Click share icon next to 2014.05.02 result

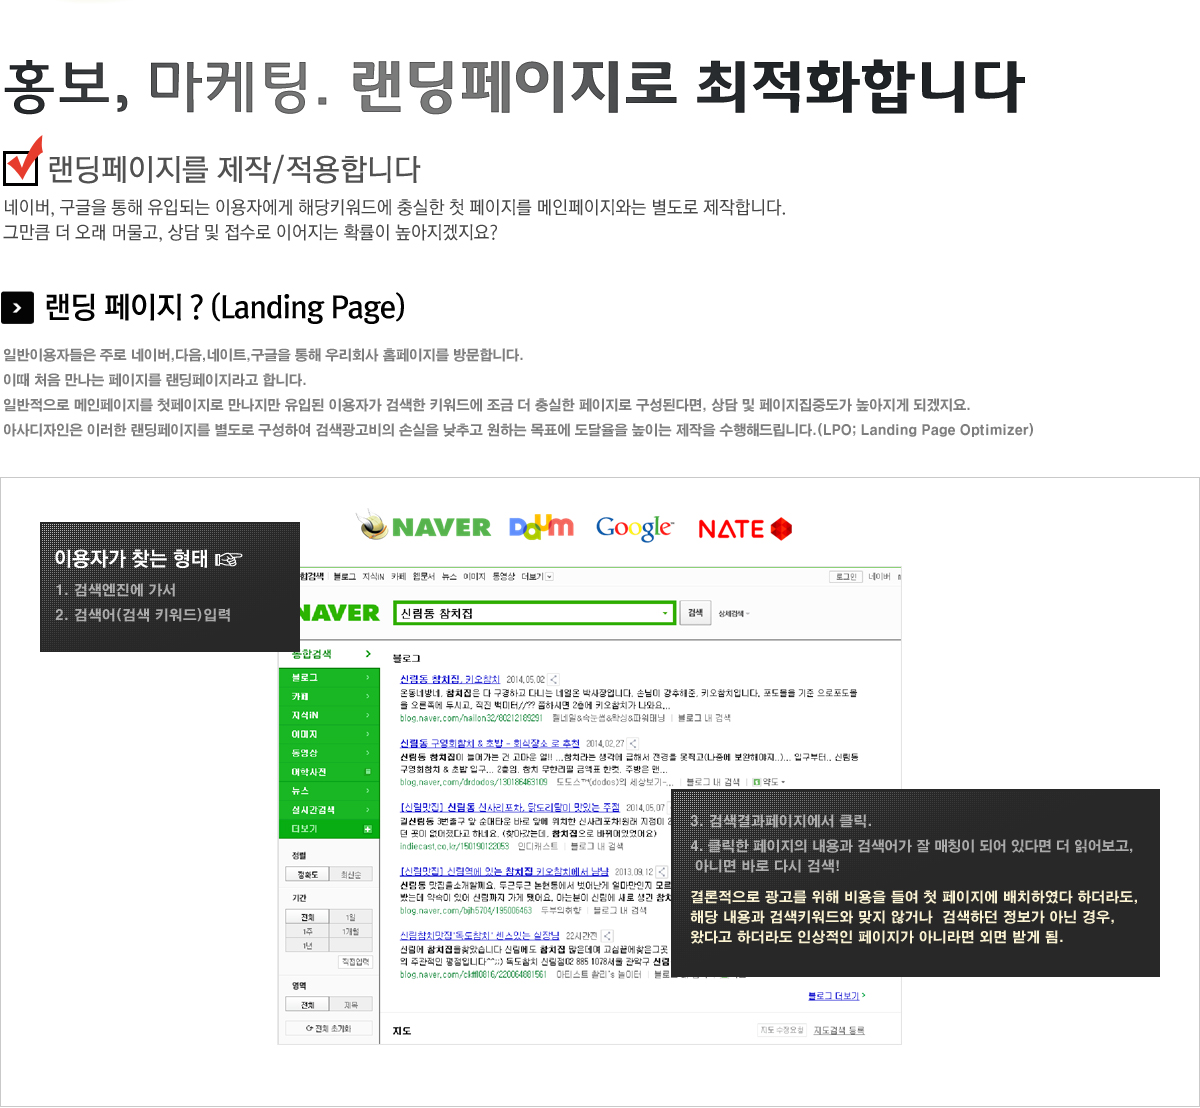coord(554,679)
